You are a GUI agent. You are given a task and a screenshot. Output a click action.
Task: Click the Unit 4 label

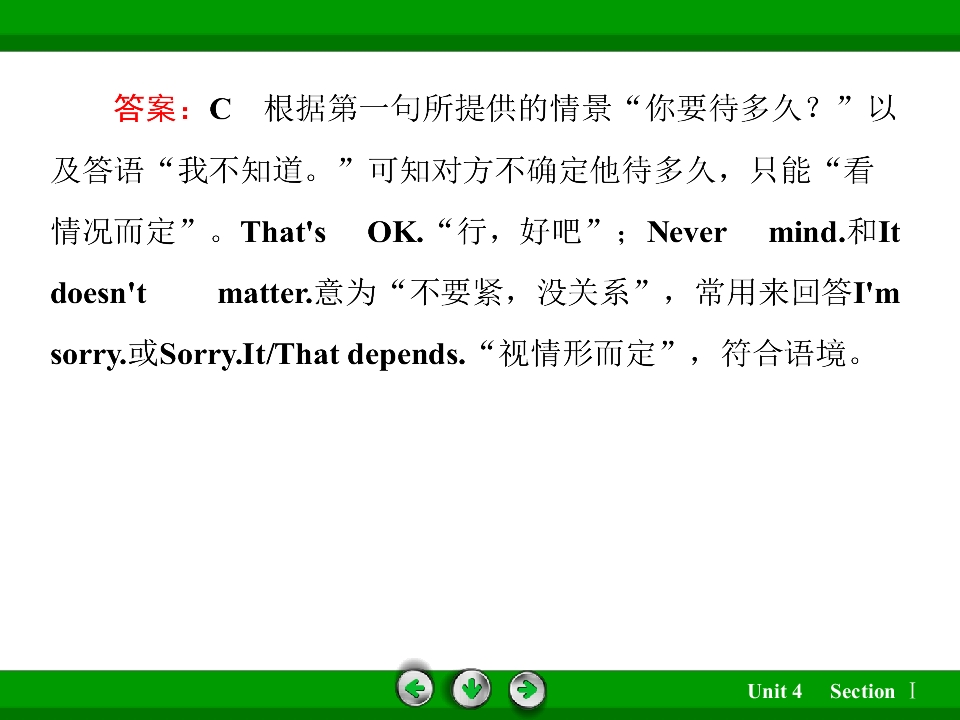tap(774, 691)
